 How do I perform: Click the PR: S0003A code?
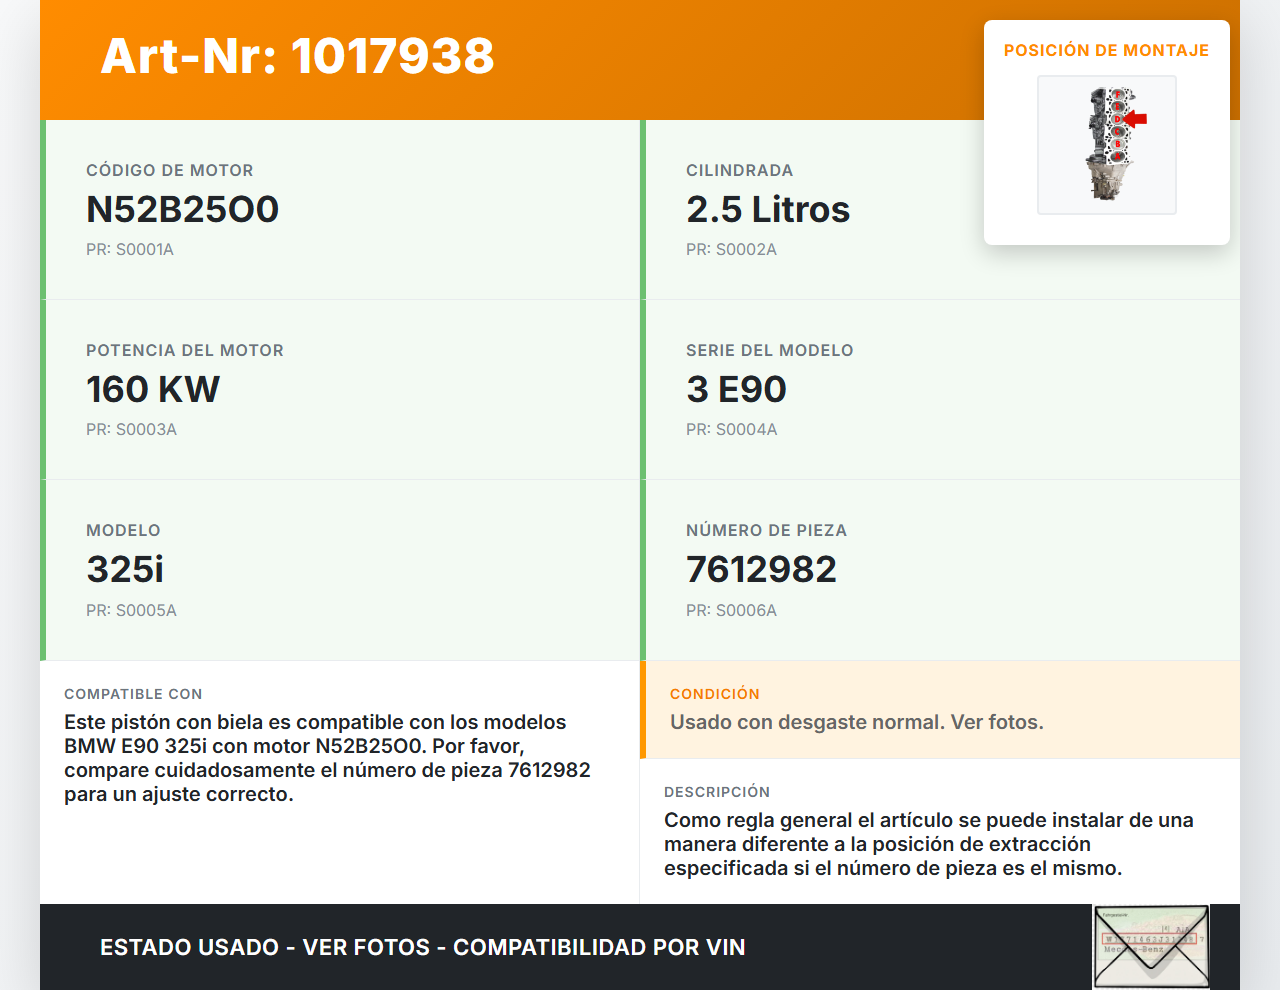(x=131, y=430)
